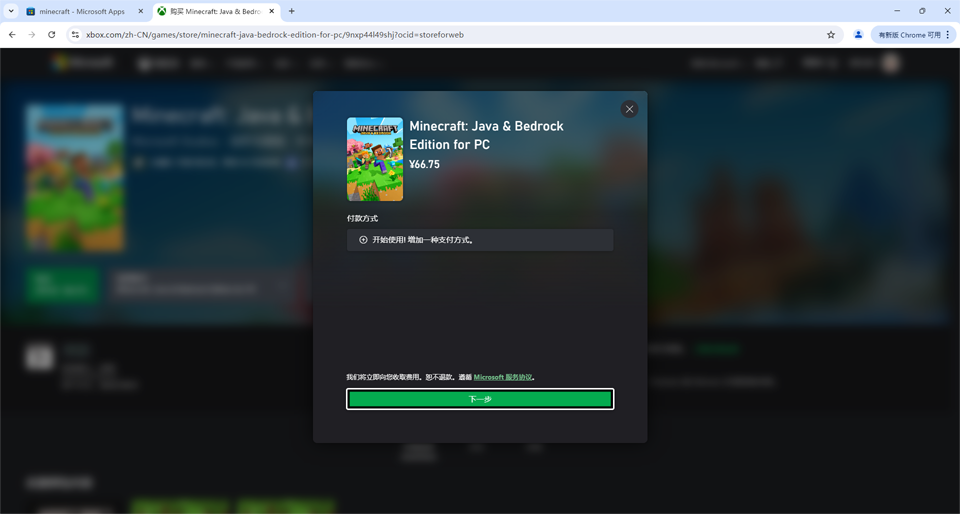Close the minecraft - Microsoft Apps tab

click(140, 12)
